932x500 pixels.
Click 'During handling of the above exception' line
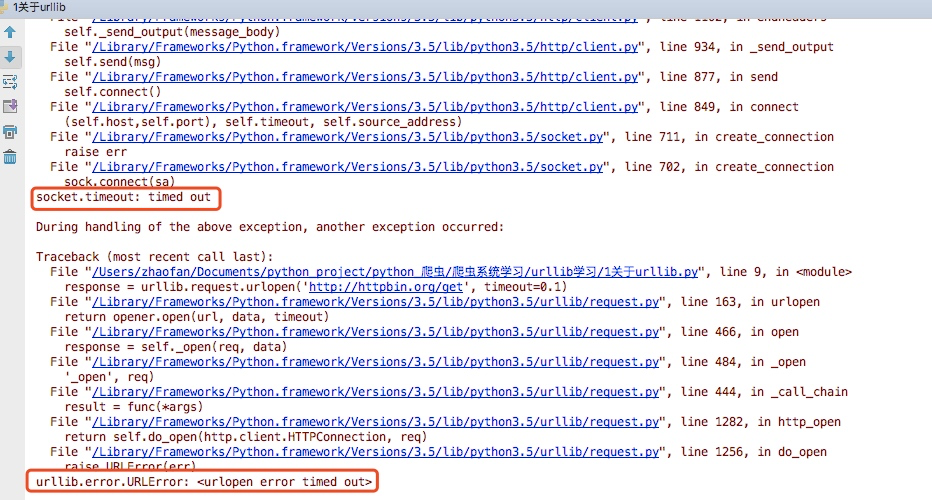(270, 227)
